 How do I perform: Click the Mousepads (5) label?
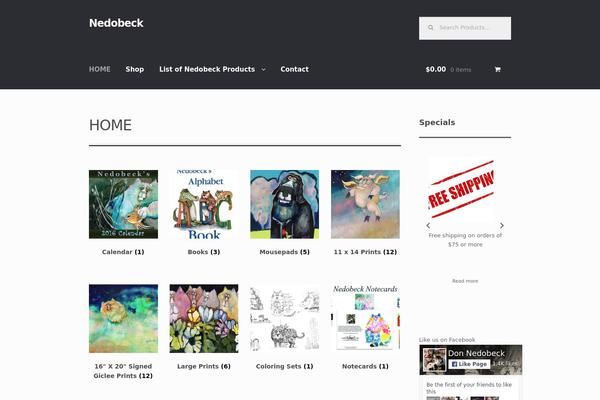coord(284,252)
